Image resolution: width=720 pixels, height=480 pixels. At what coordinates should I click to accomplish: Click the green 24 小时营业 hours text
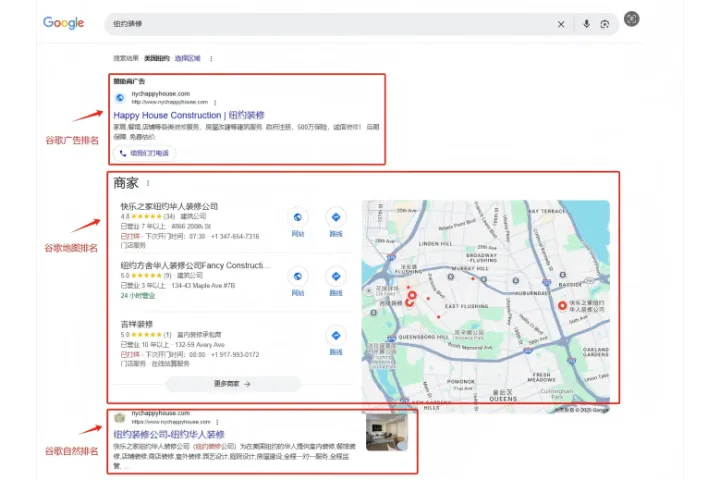pos(138,296)
